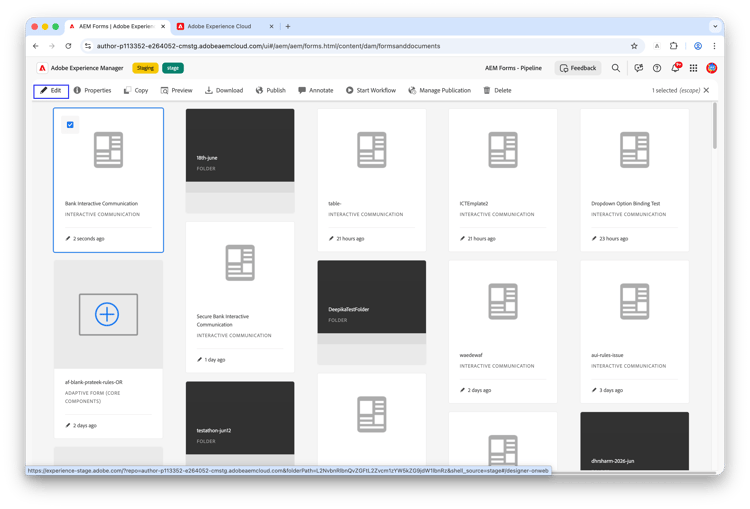The height and width of the screenshot is (509, 750).
Task: Delete the selected item
Action: tap(497, 90)
